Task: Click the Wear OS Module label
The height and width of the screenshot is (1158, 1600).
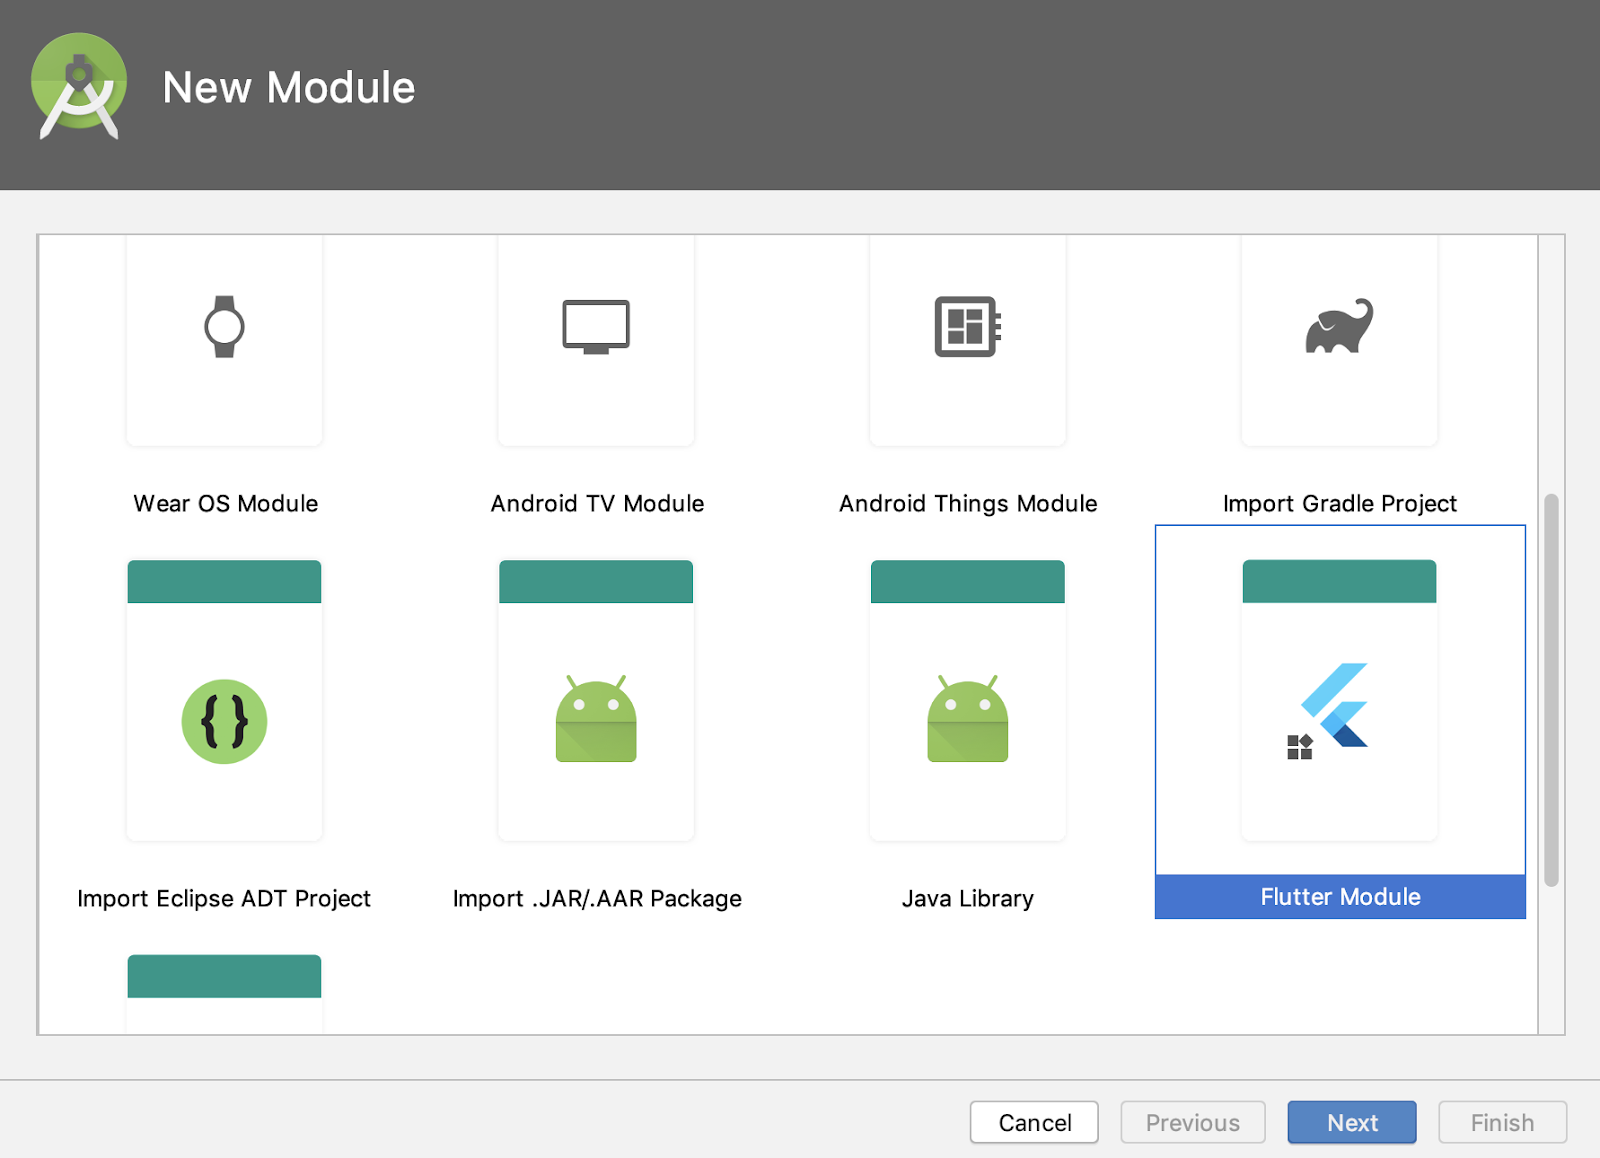Action: click(226, 503)
